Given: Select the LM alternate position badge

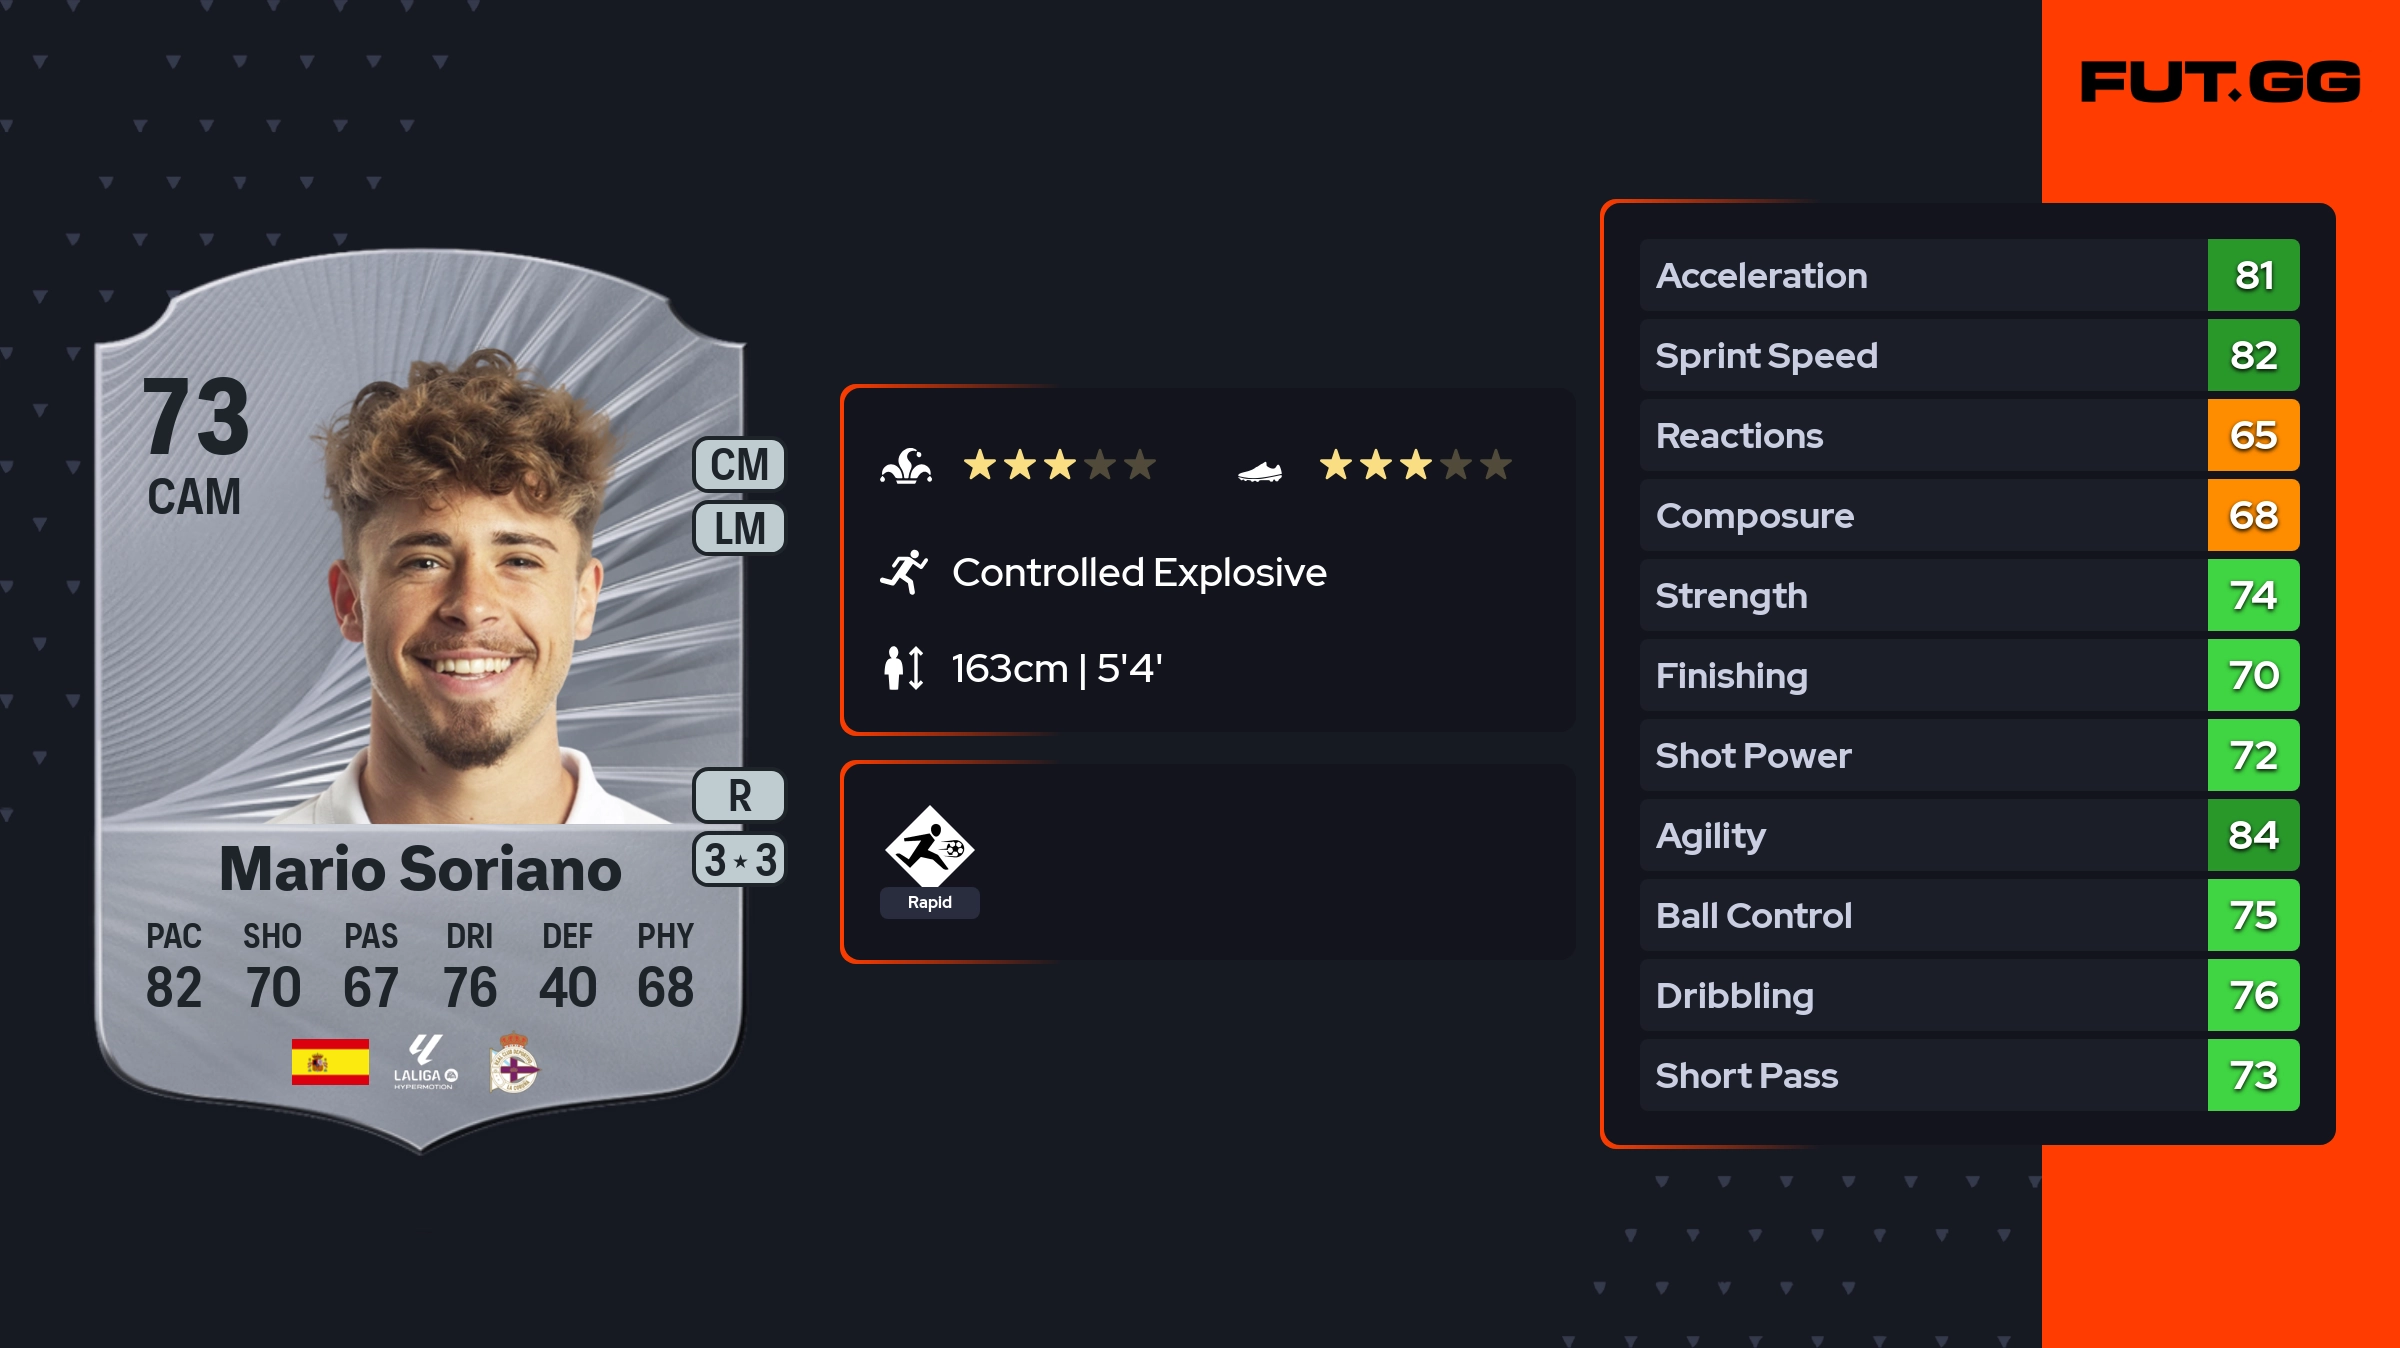Looking at the screenshot, I should pyautogui.click(x=739, y=528).
